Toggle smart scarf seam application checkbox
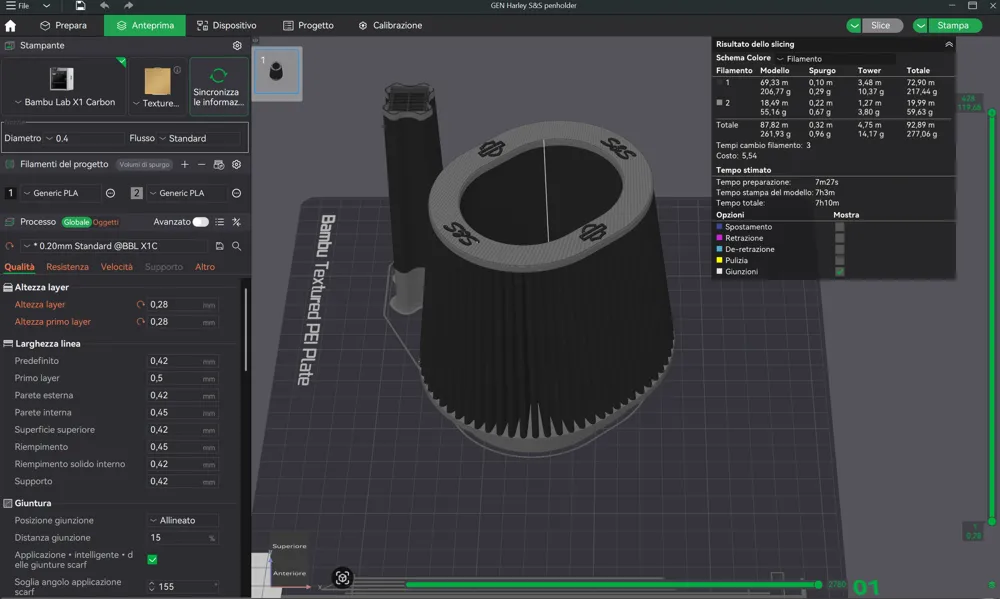 152,559
